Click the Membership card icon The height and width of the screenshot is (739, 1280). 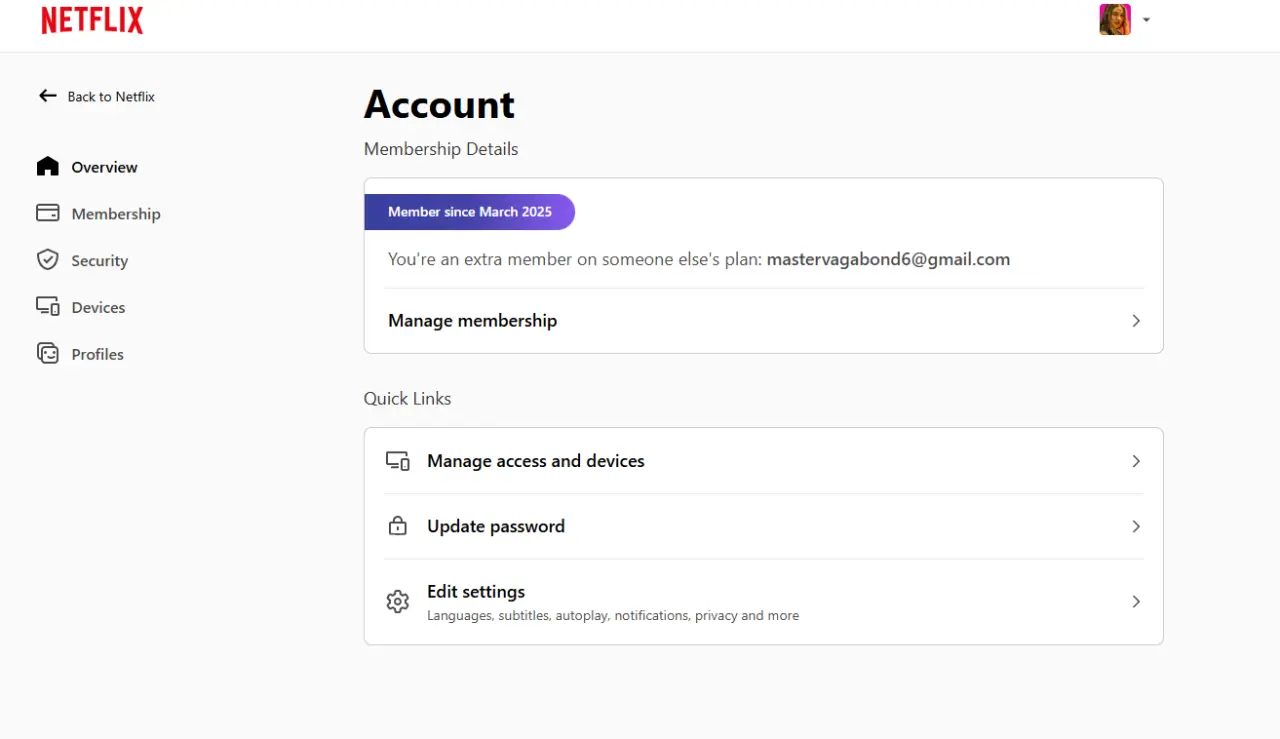click(48, 213)
